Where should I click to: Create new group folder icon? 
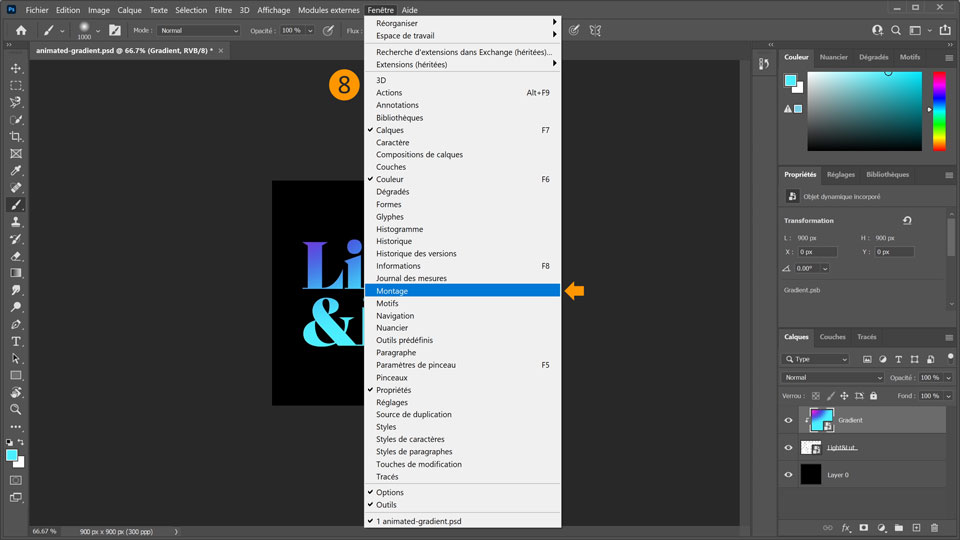[899, 528]
